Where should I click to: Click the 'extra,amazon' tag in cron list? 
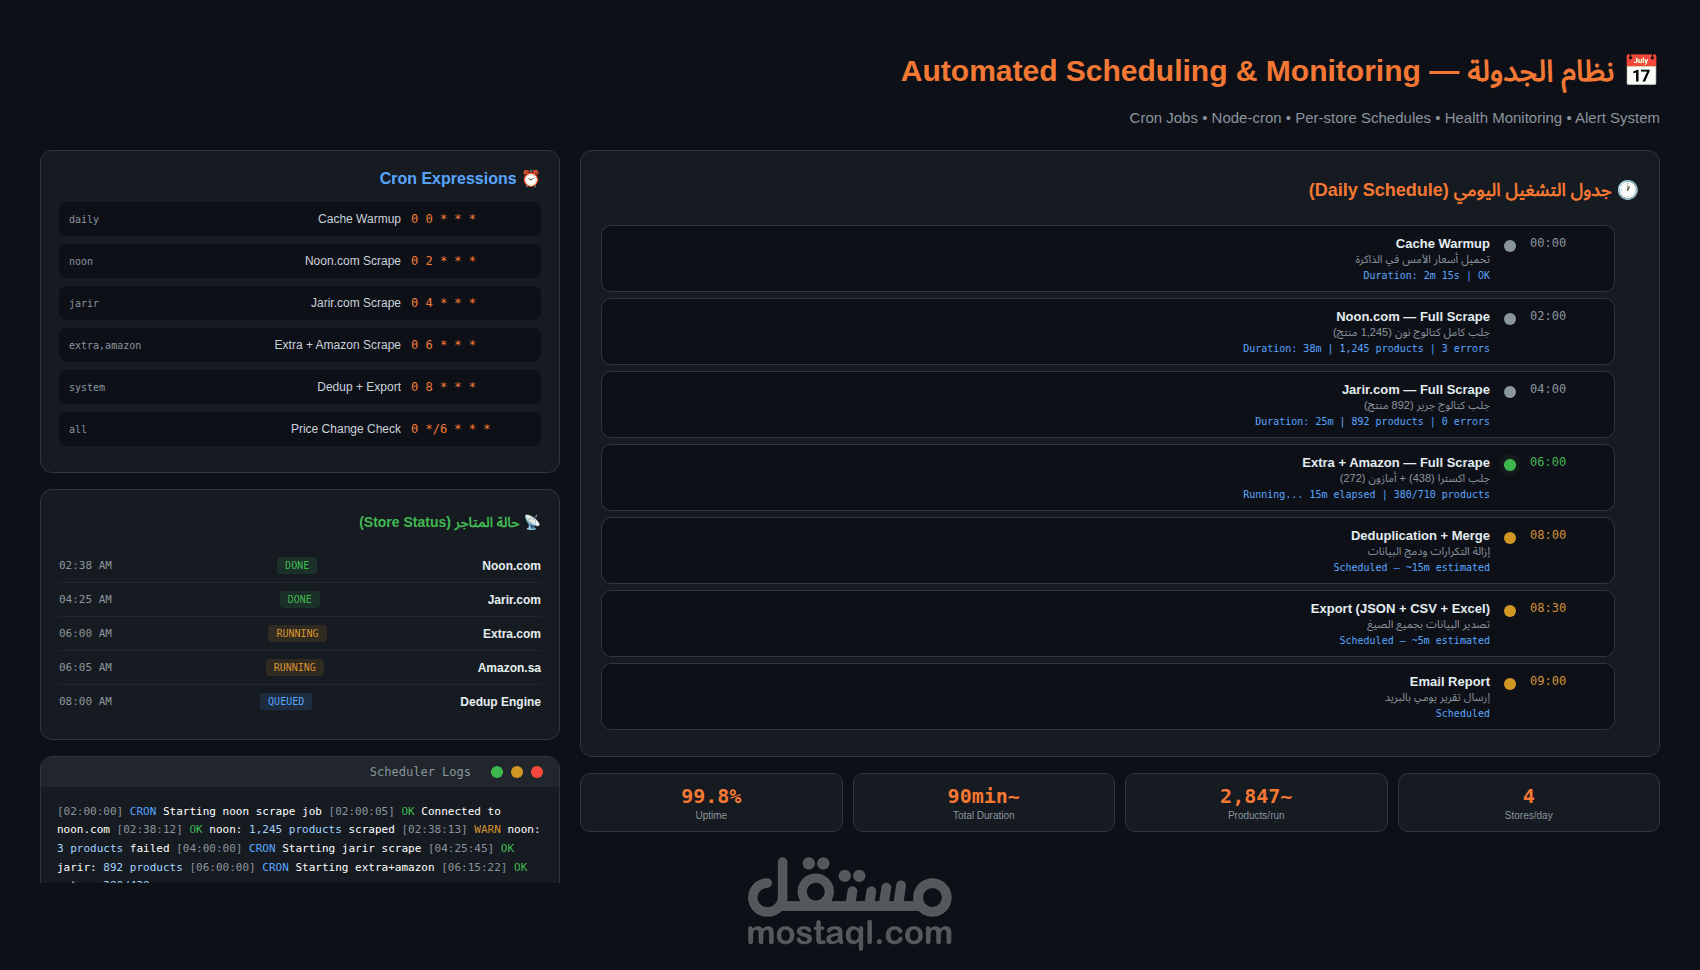tap(105, 346)
